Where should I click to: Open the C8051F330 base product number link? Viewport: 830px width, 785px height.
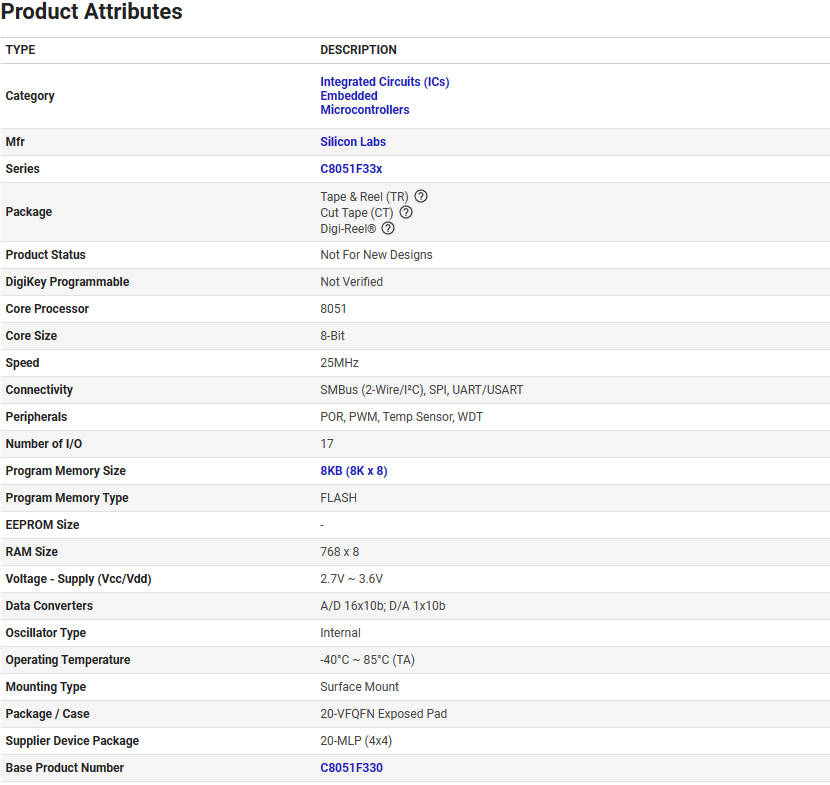pyautogui.click(x=351, y=768)
